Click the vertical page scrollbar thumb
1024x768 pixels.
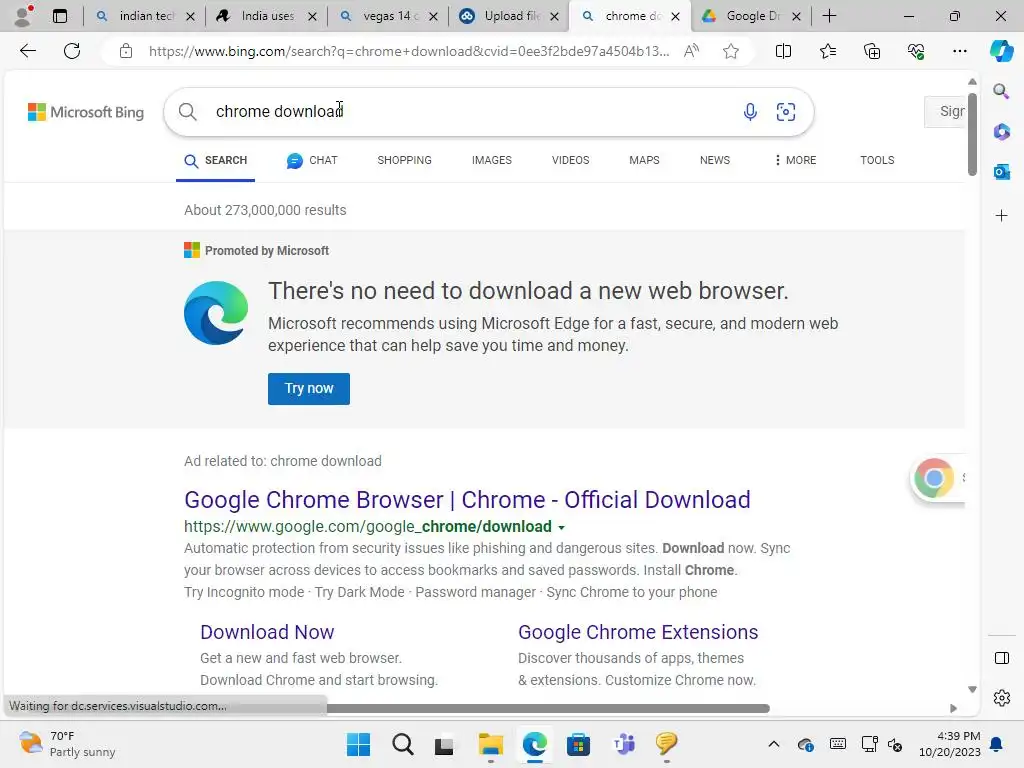click(x=972, y=135)
